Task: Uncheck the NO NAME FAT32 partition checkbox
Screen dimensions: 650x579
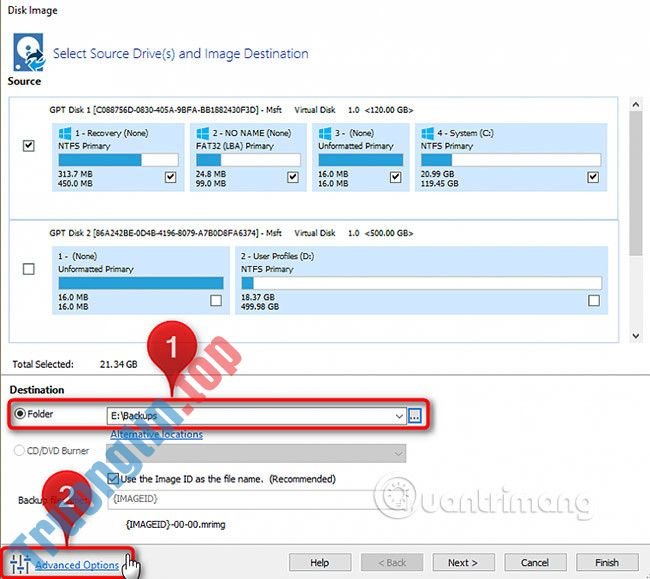Action: tap(293, 177)
